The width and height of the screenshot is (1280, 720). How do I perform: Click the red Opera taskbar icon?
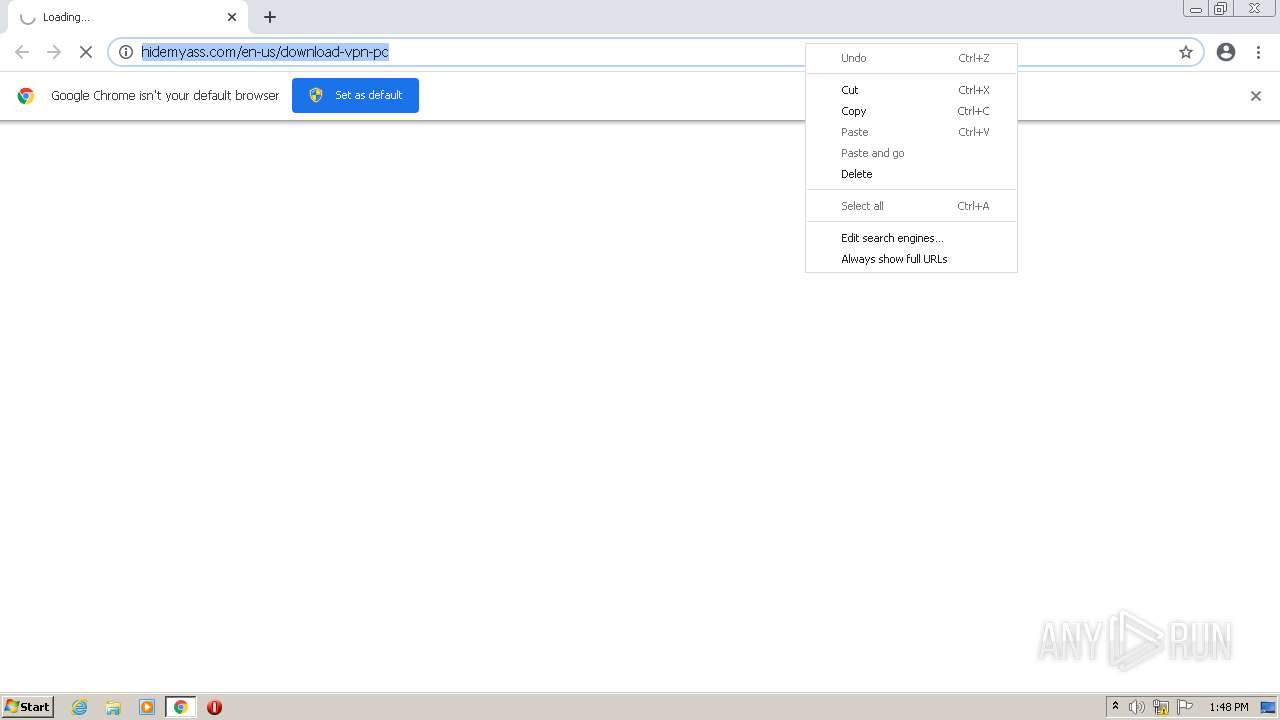[214, 707]
